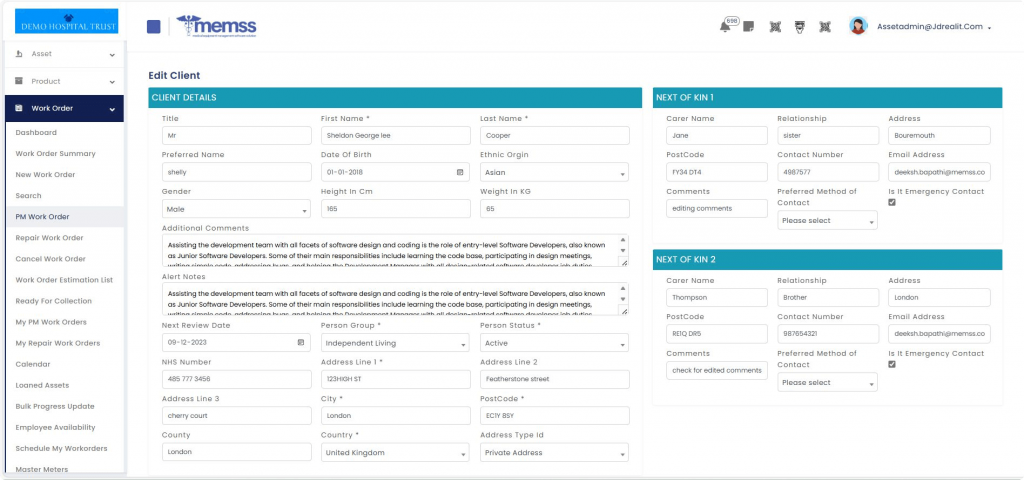Open the Assetadmin account dropdown
Image resolution: width=1024 pixels, height=480 pixels.
click(934, 27)
